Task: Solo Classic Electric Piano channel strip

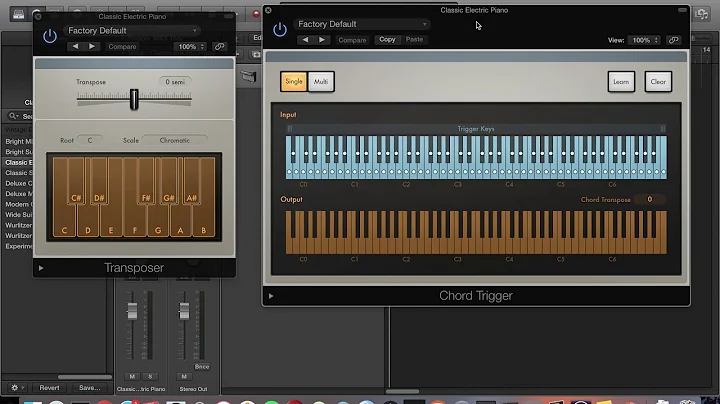Action: [150, 376]
